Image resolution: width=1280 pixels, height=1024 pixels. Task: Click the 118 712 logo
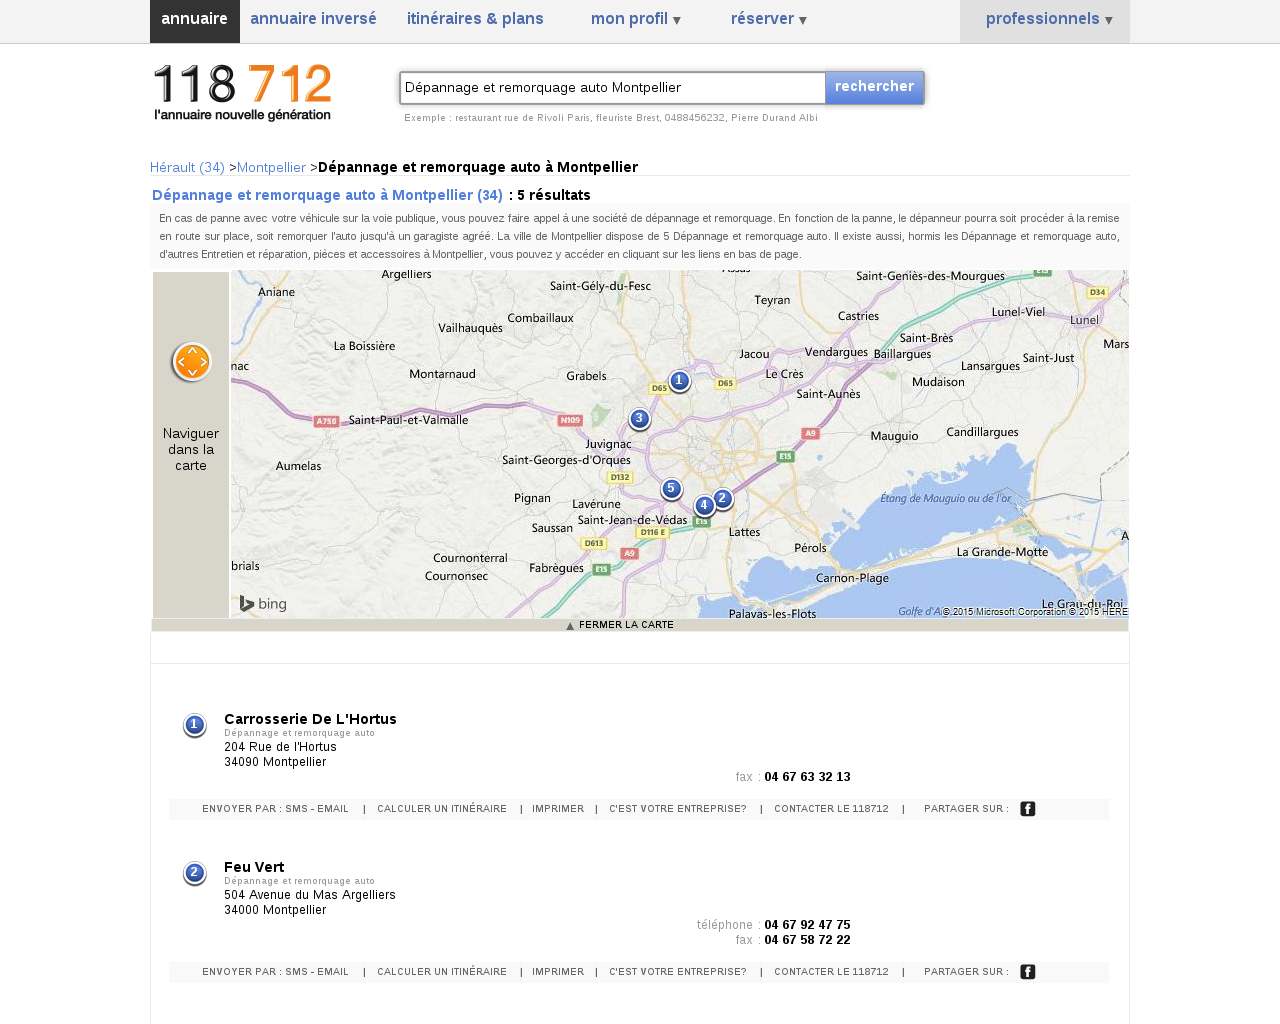click(242, 92)
